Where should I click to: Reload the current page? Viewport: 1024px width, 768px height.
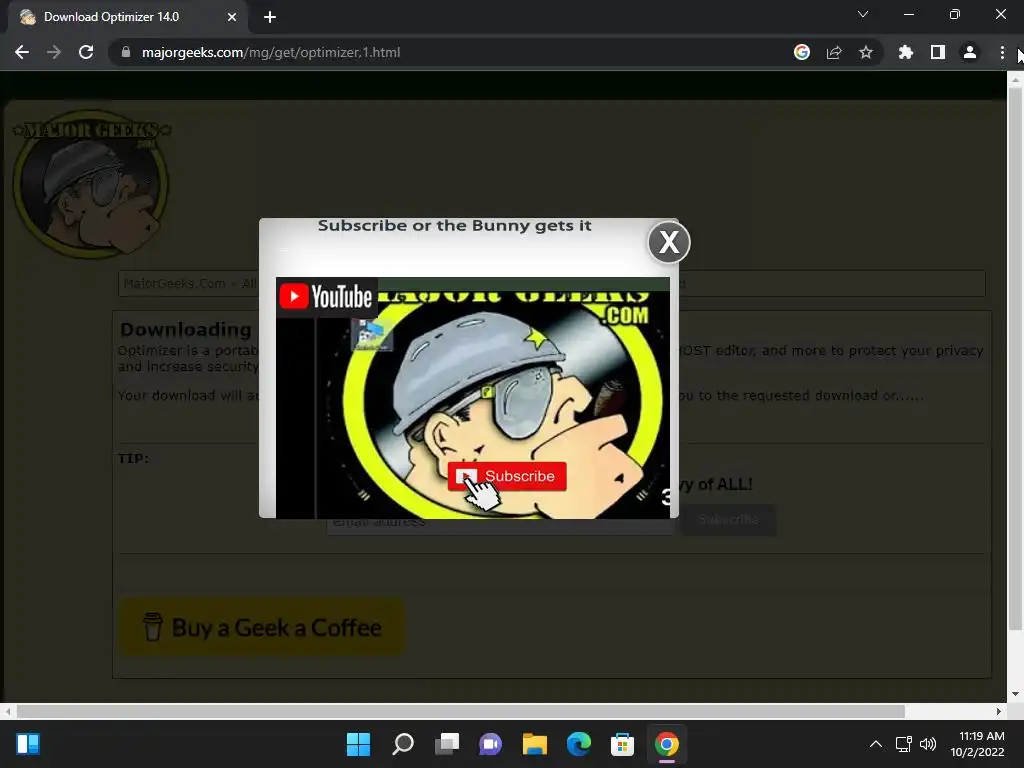click(x=86, y=52)
